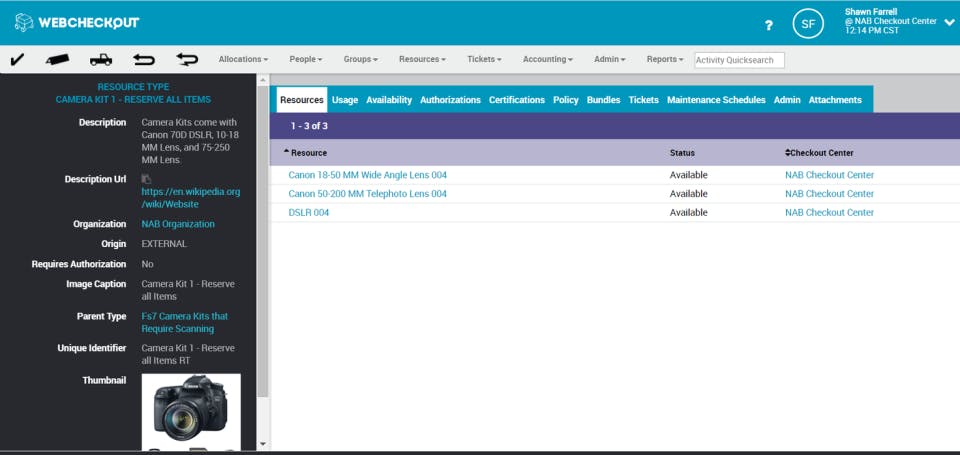Open the Resources dropdown in the navigation bar
Viewport: 960px width, 455px height.
[x=422, y=59]
